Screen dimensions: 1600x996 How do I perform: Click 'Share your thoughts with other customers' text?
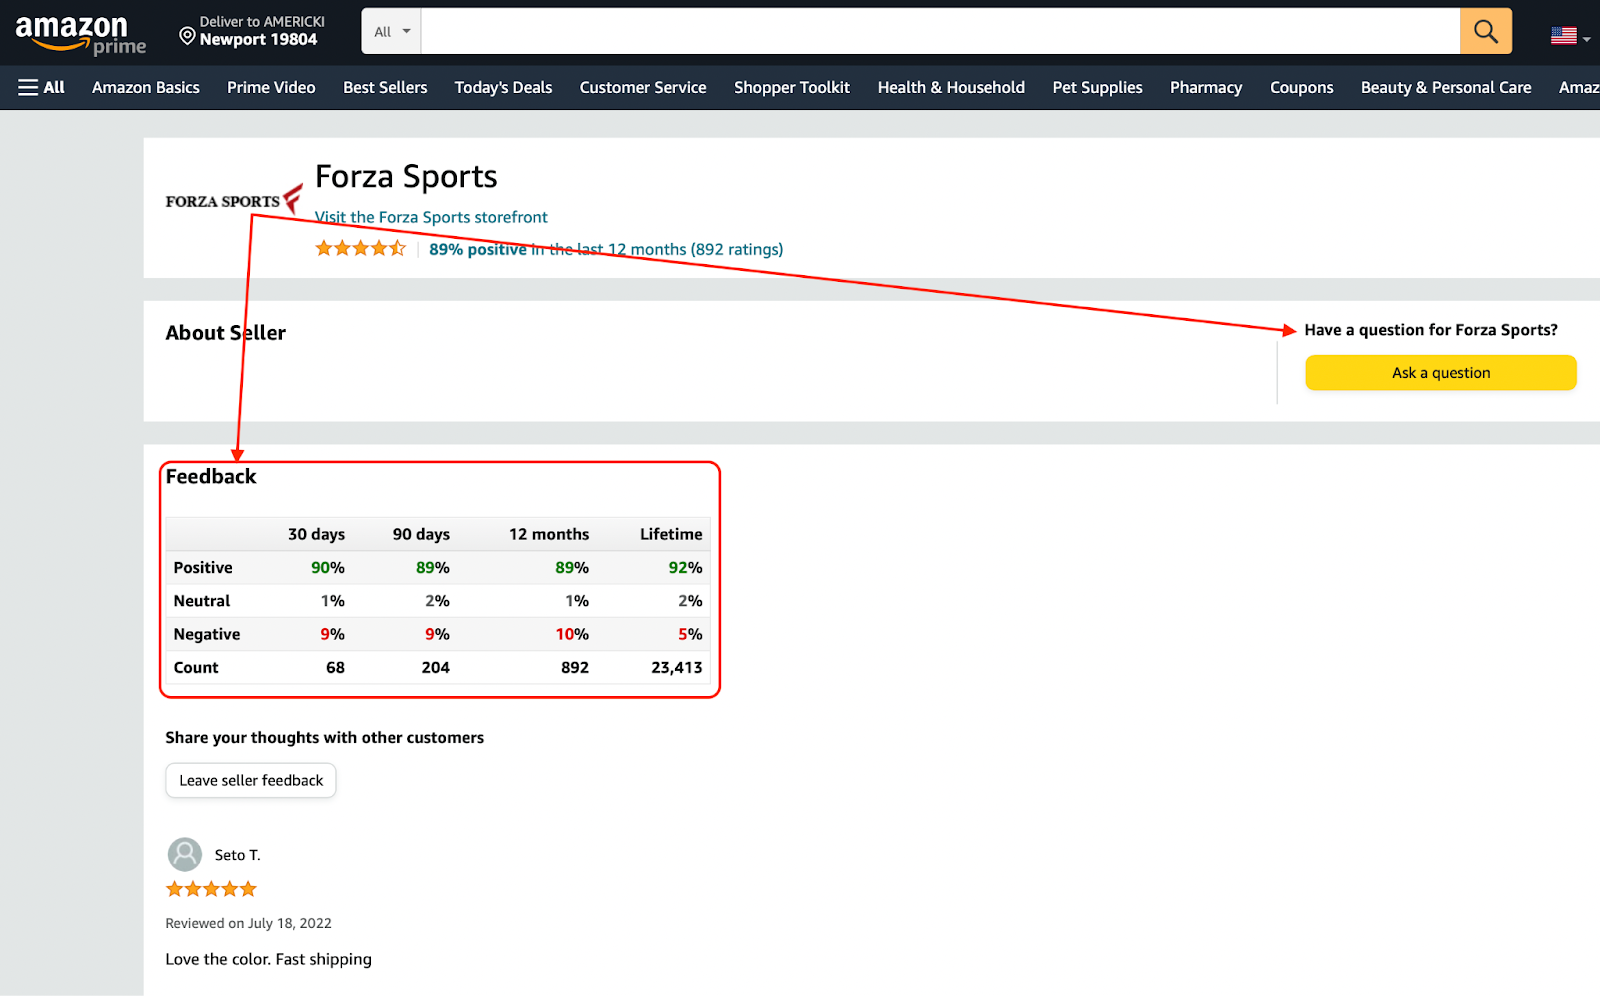(x=324, y=737)
